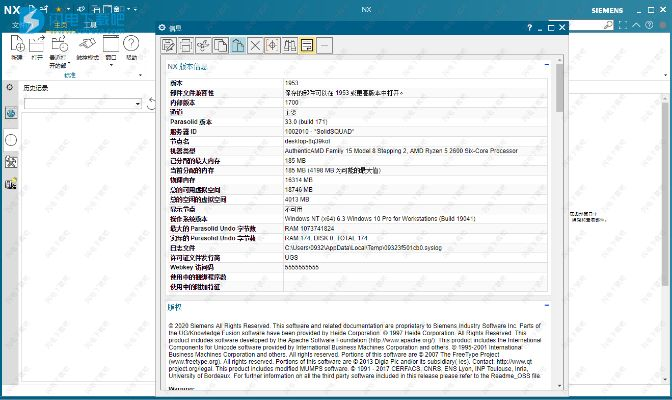
Task: Click the circled question help icon top right
Action: coord(649,25)
